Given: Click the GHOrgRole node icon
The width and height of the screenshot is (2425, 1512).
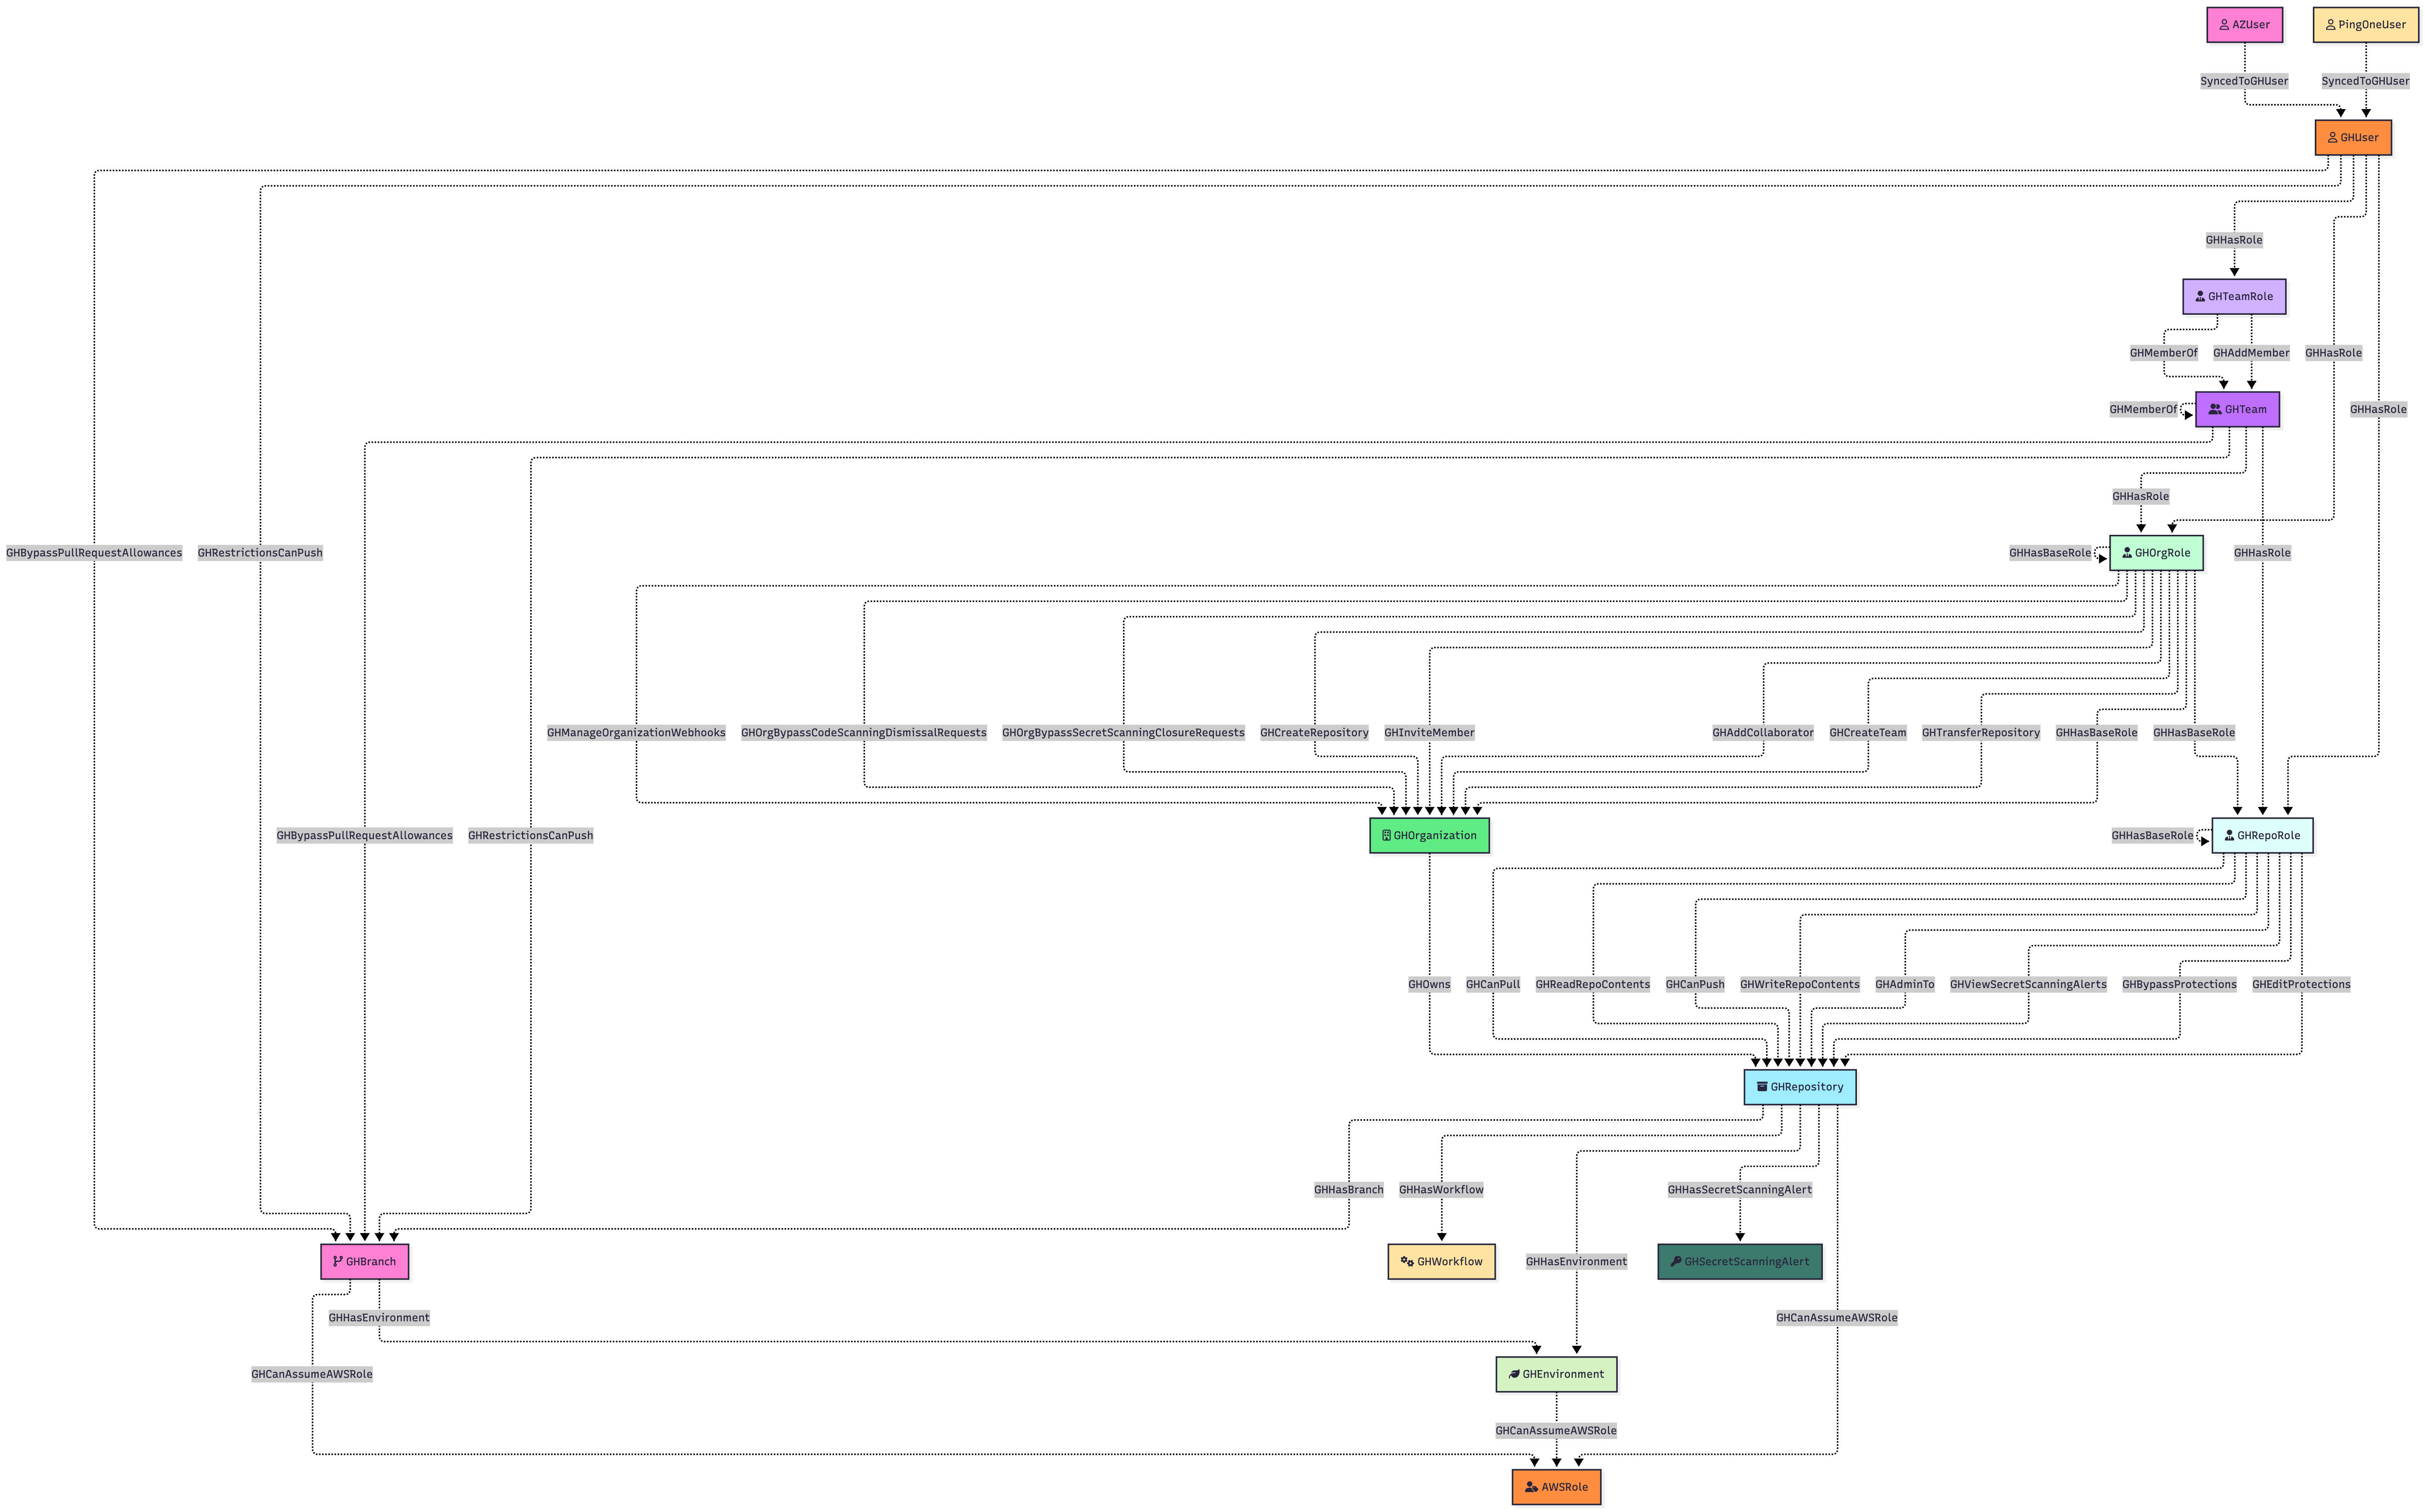Looking at the screenshot, I should 2127,553.
